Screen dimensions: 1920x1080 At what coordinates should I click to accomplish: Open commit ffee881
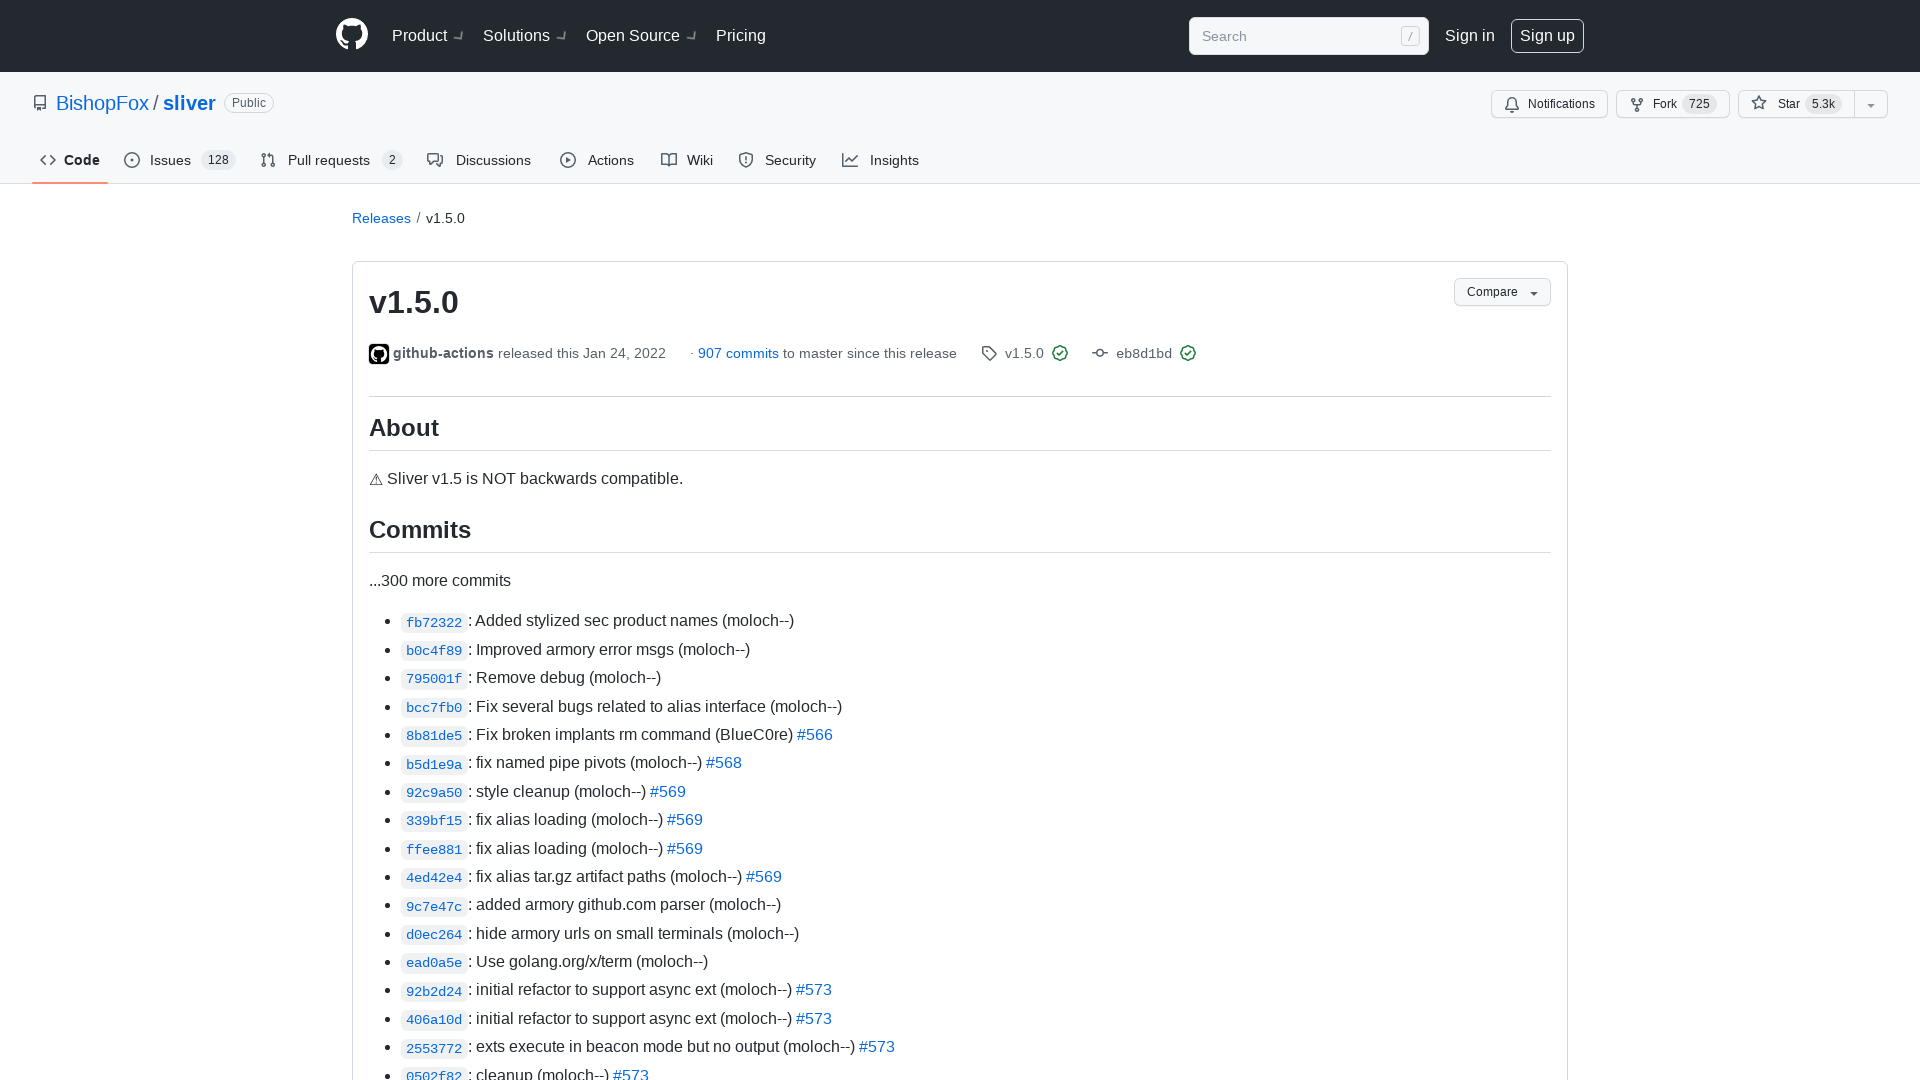[x=434, y=849]
